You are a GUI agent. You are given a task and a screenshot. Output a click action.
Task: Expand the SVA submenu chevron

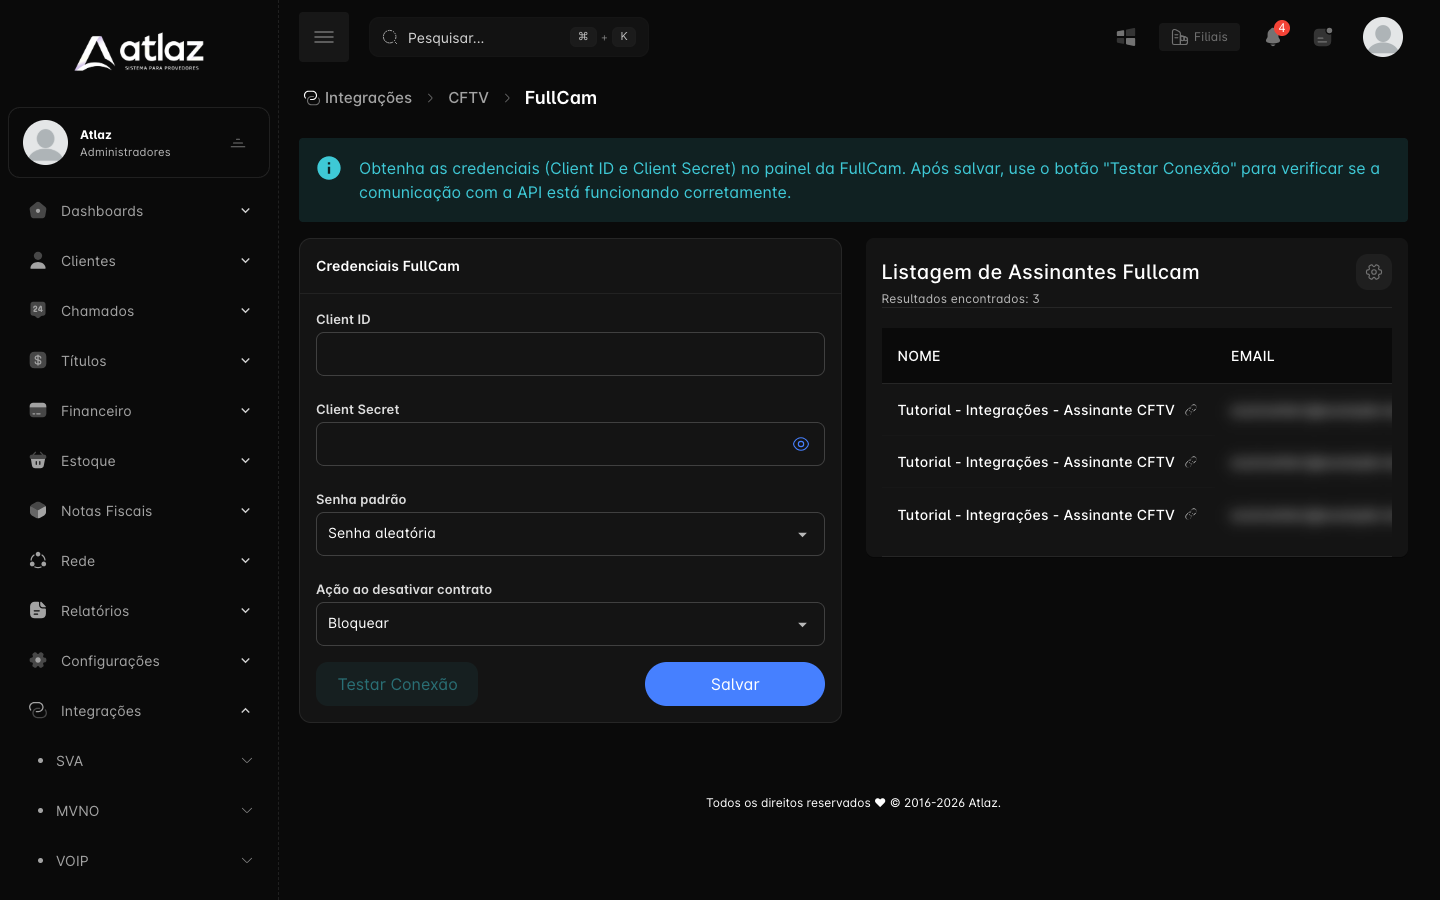247,761
